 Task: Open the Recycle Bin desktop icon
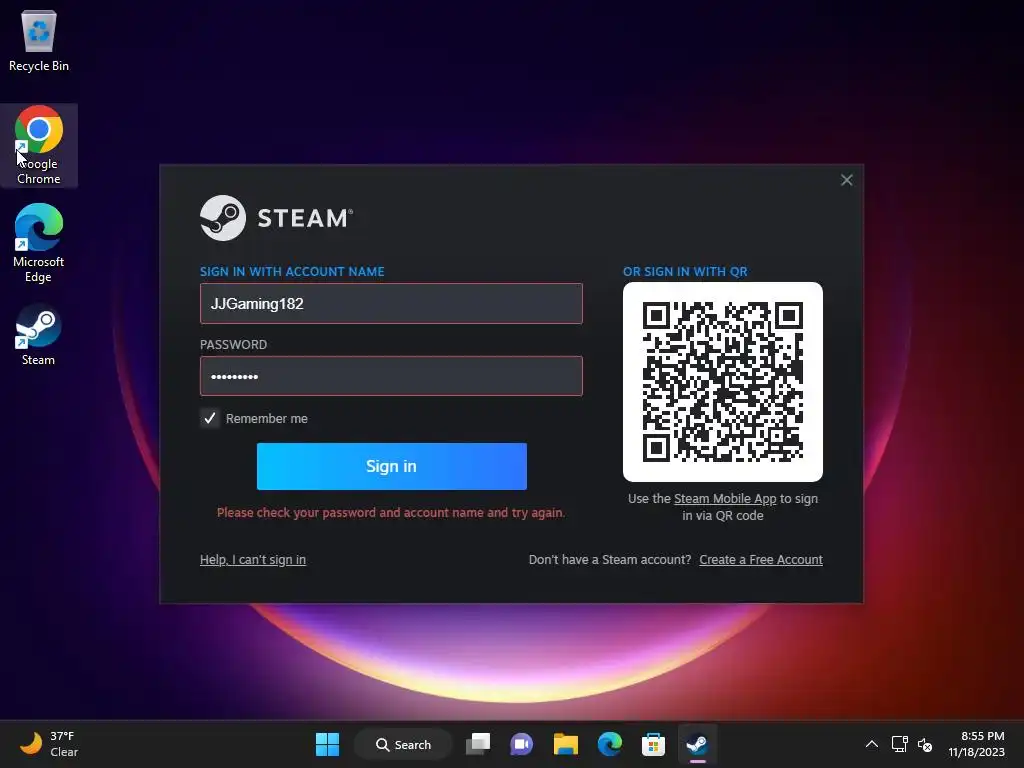pyautogui.click(x=39, y=40)
